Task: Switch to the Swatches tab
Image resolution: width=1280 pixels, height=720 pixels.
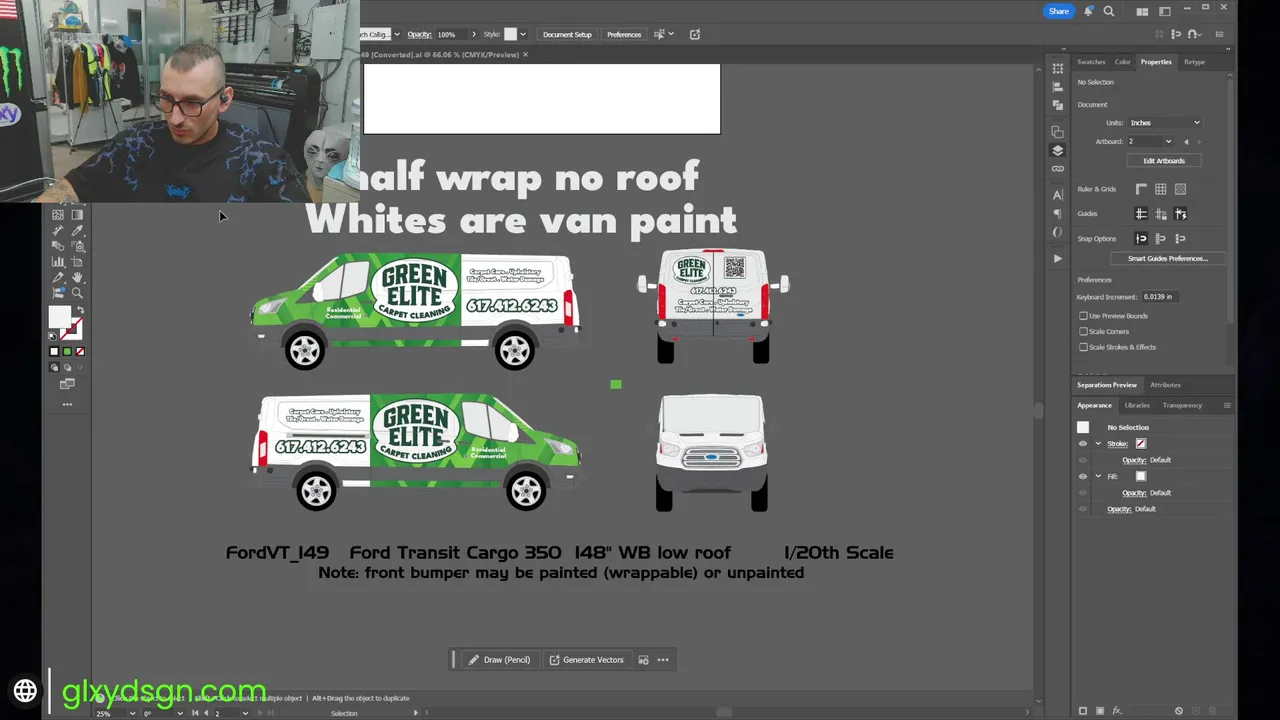Action: click(x=1091, y=62)
